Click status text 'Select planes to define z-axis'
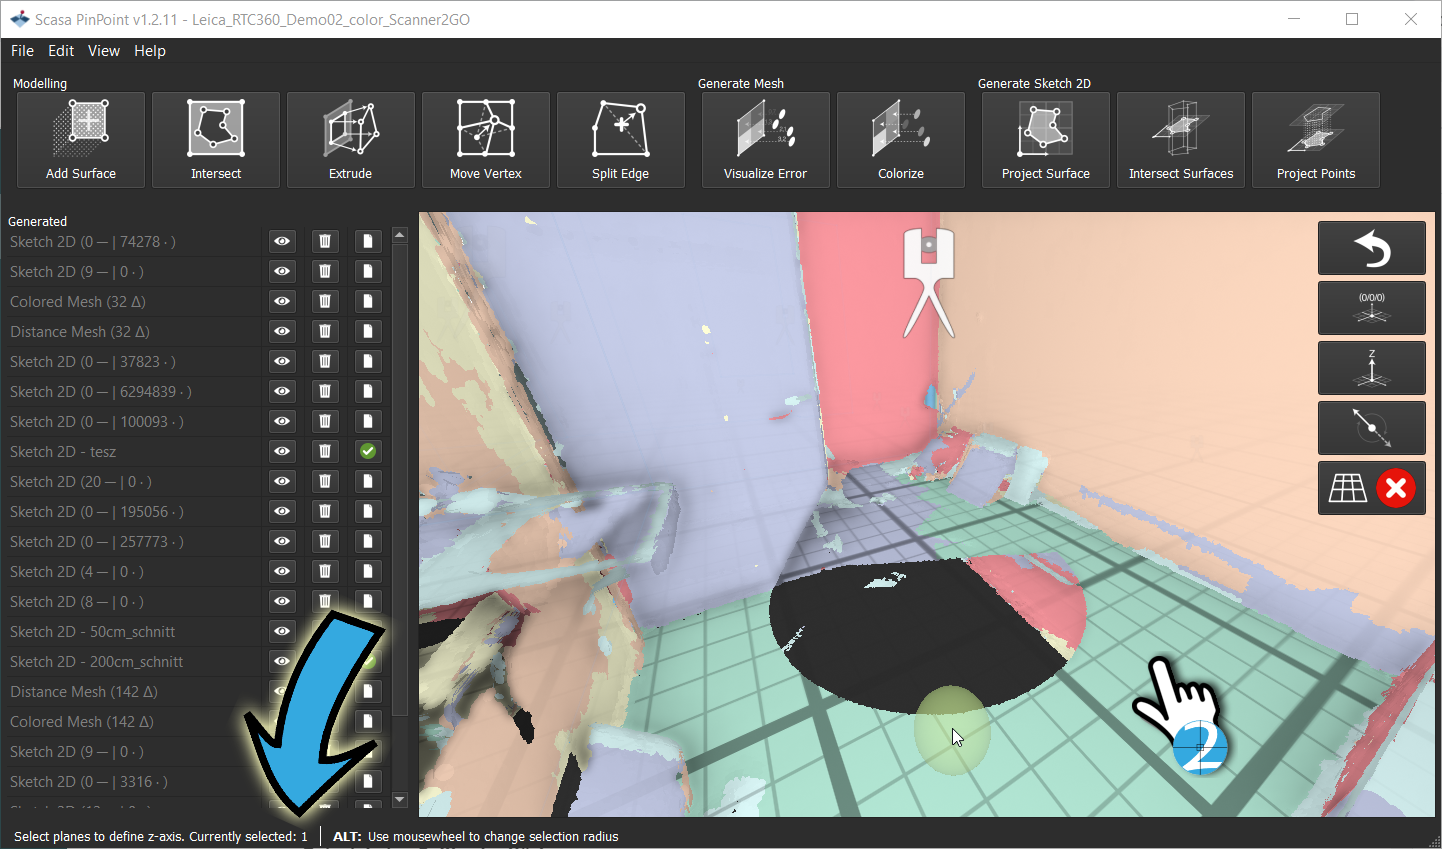 99,836
